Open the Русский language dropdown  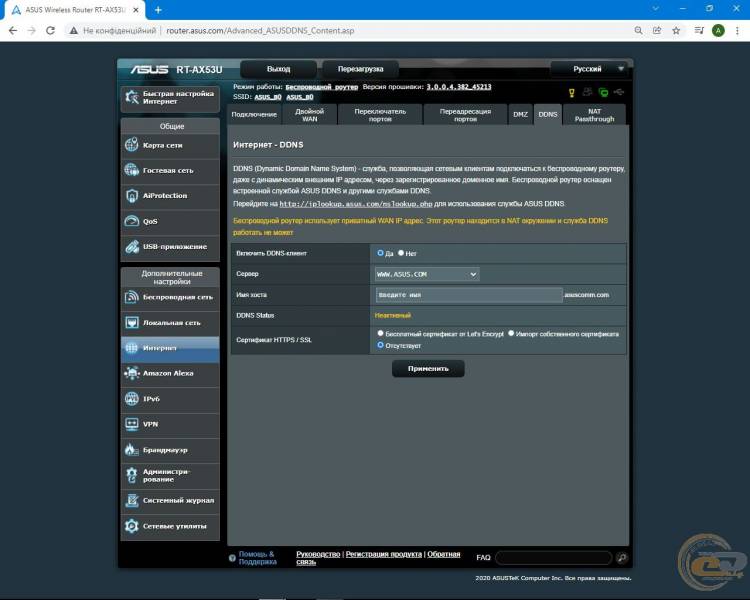[591, 69]
